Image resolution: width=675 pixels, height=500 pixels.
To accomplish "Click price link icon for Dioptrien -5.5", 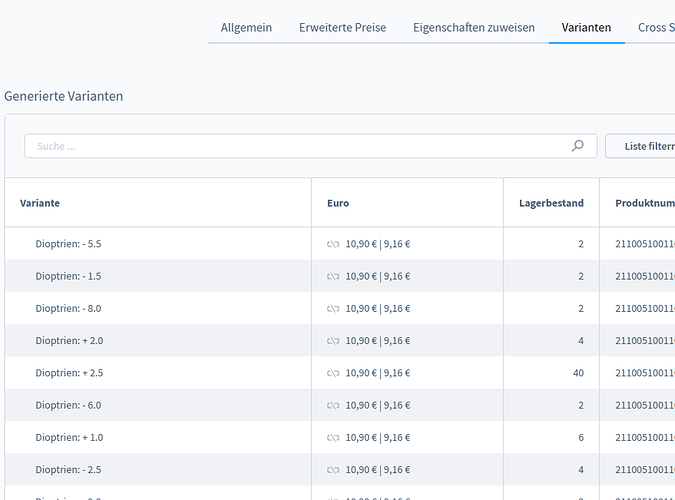I will [x=334, y=244].
